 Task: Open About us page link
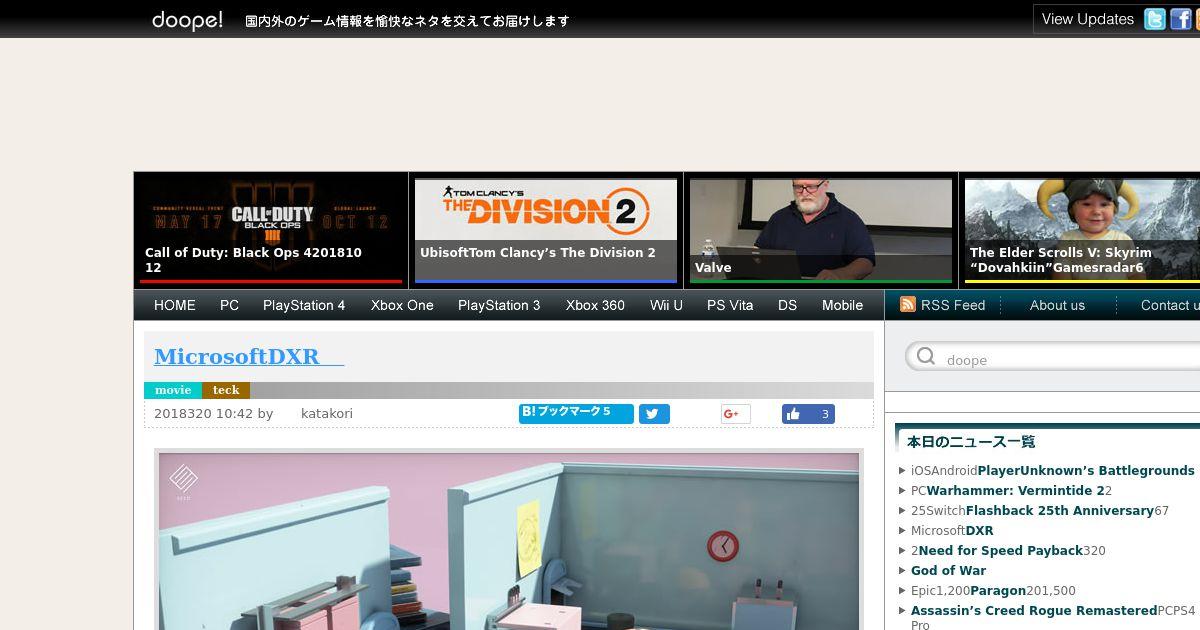click(1057, 305)
